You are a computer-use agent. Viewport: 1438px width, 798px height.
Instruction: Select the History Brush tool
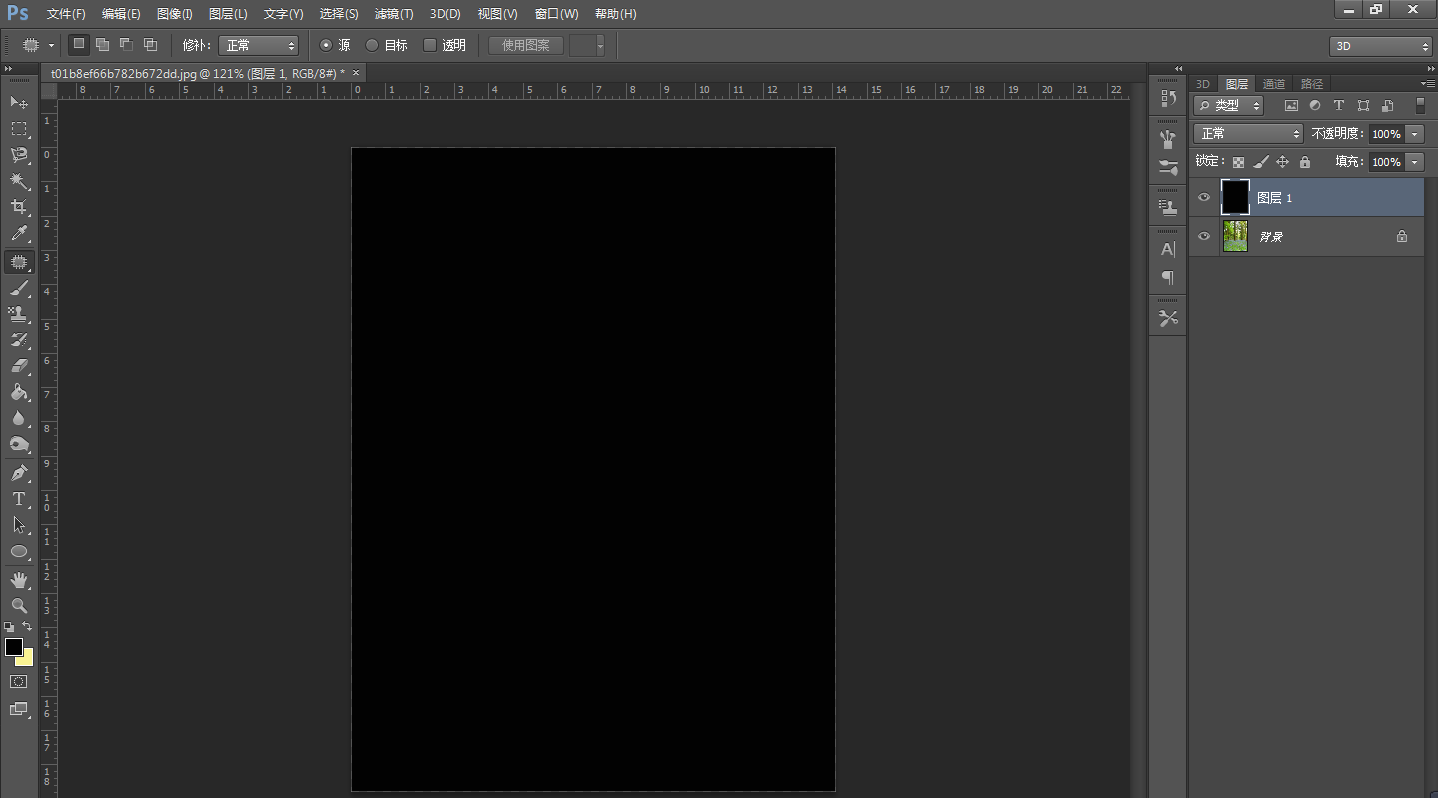click(x=19, y=340)
